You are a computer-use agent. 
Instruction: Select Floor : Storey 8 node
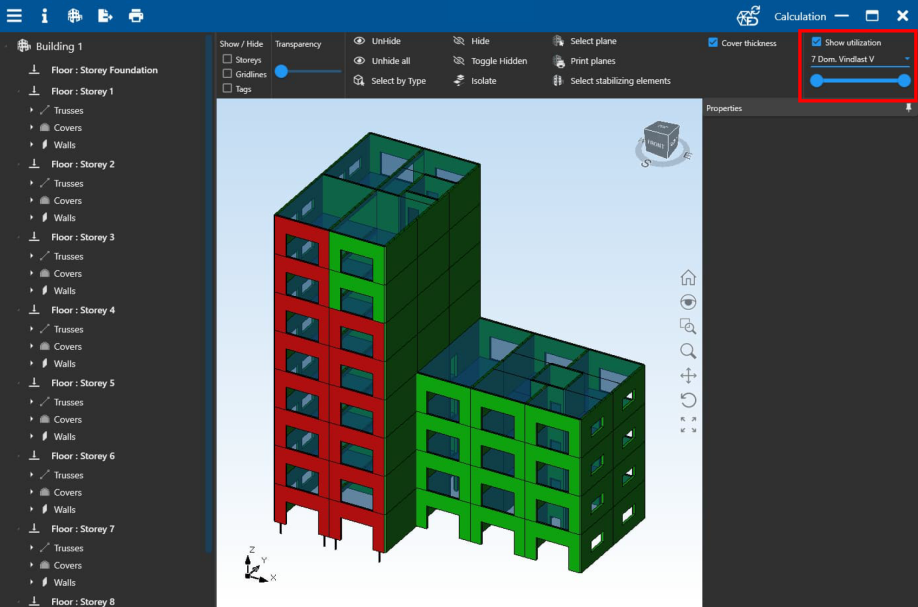[x=83, y=601]
